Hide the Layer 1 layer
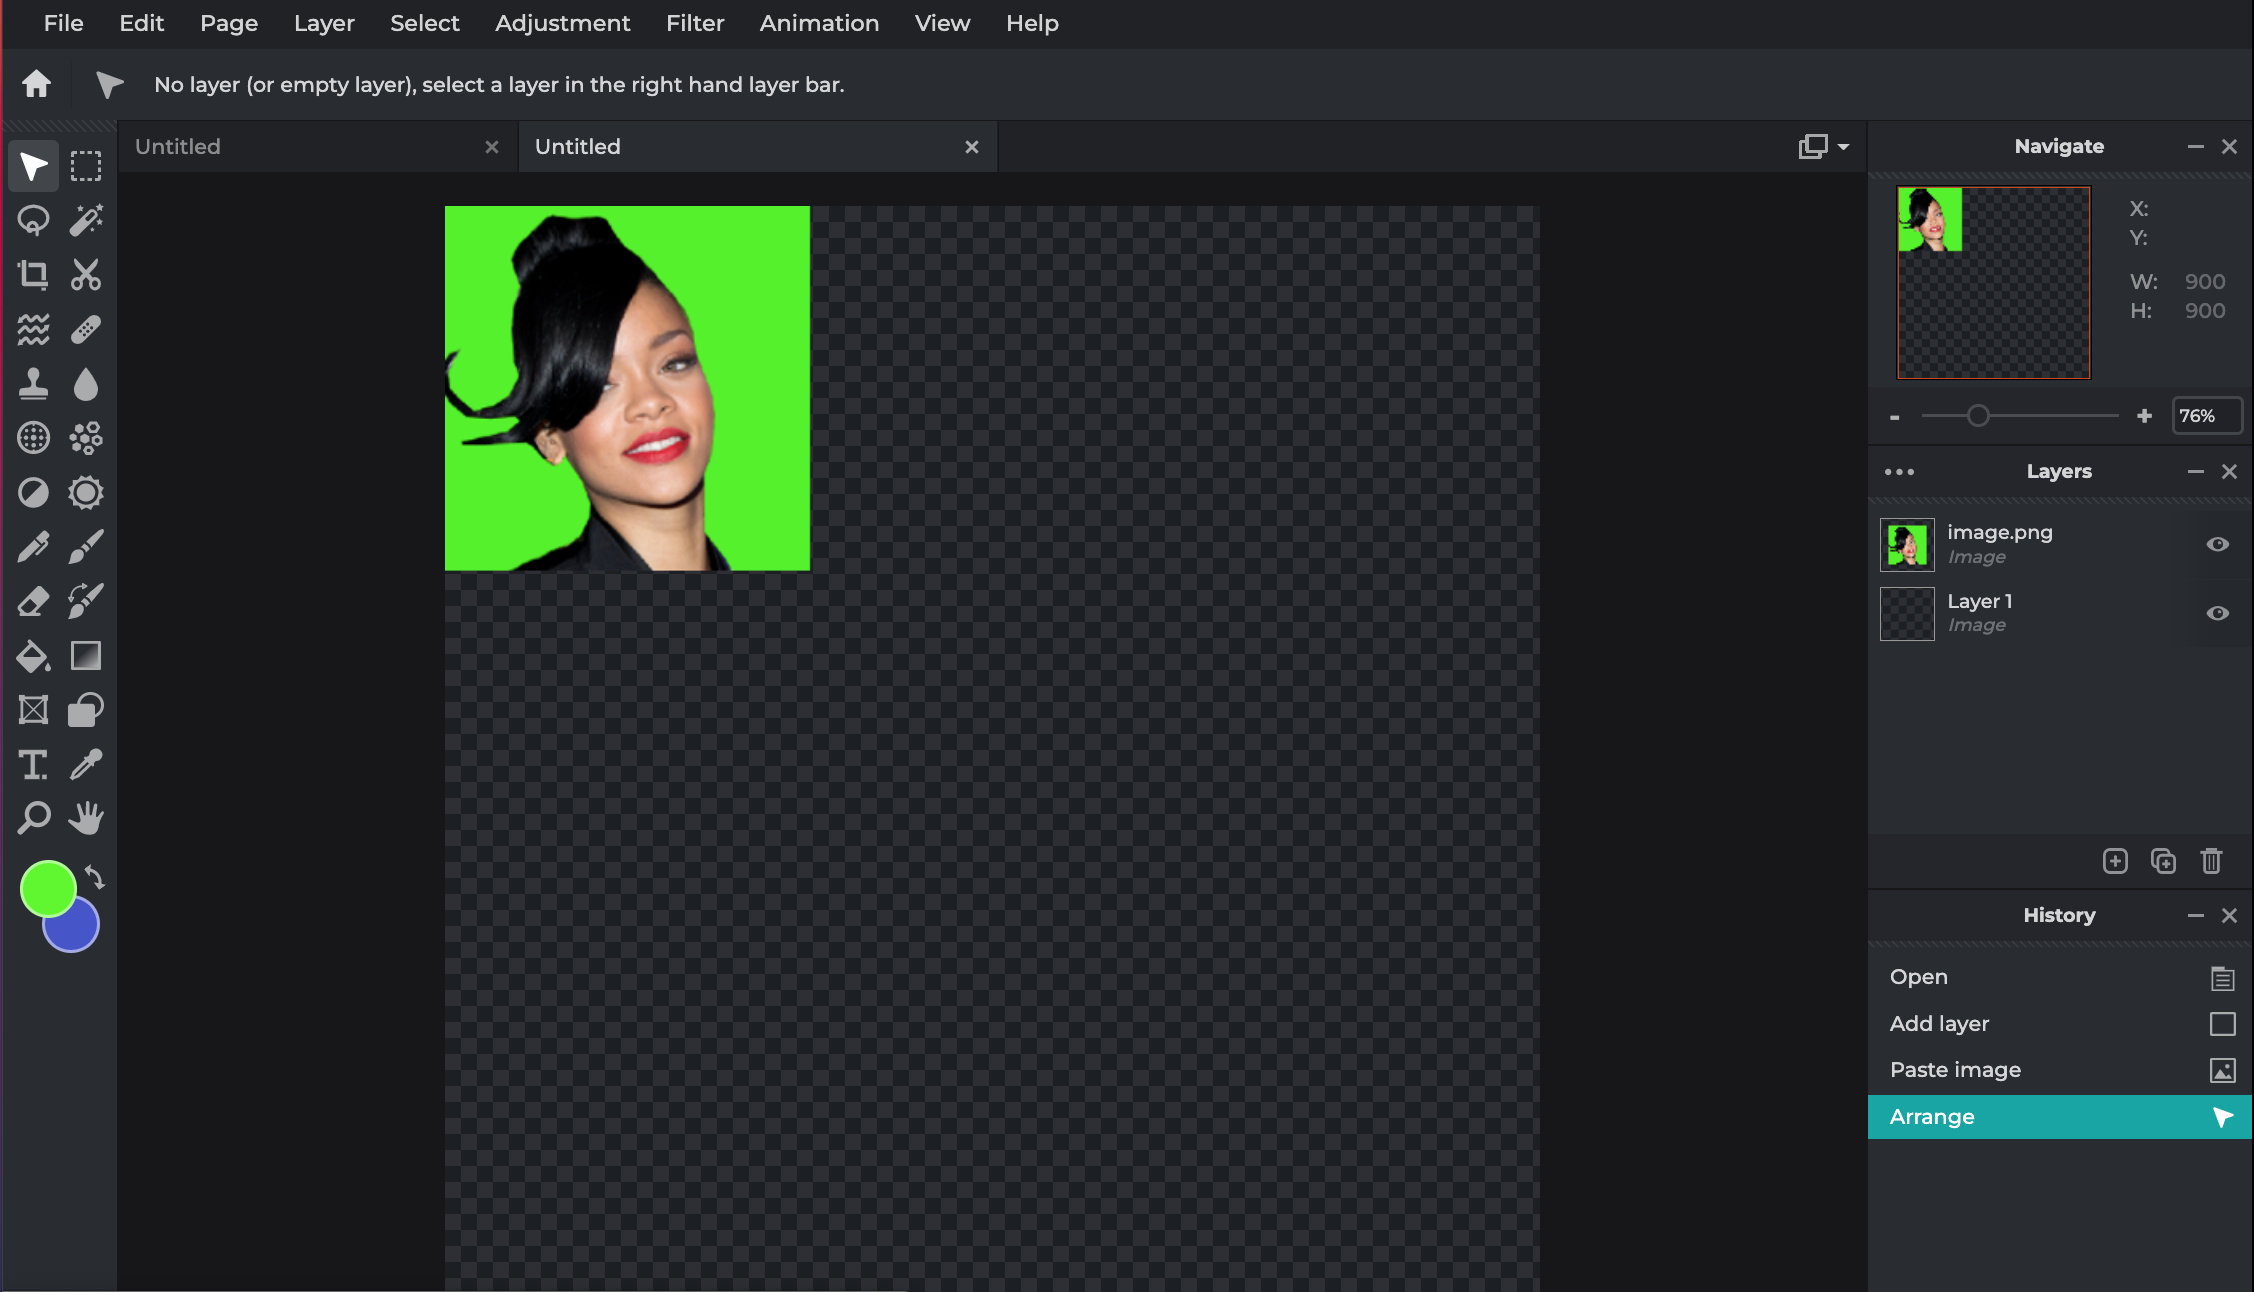2254x1292 pixels. pos(2217,613)
